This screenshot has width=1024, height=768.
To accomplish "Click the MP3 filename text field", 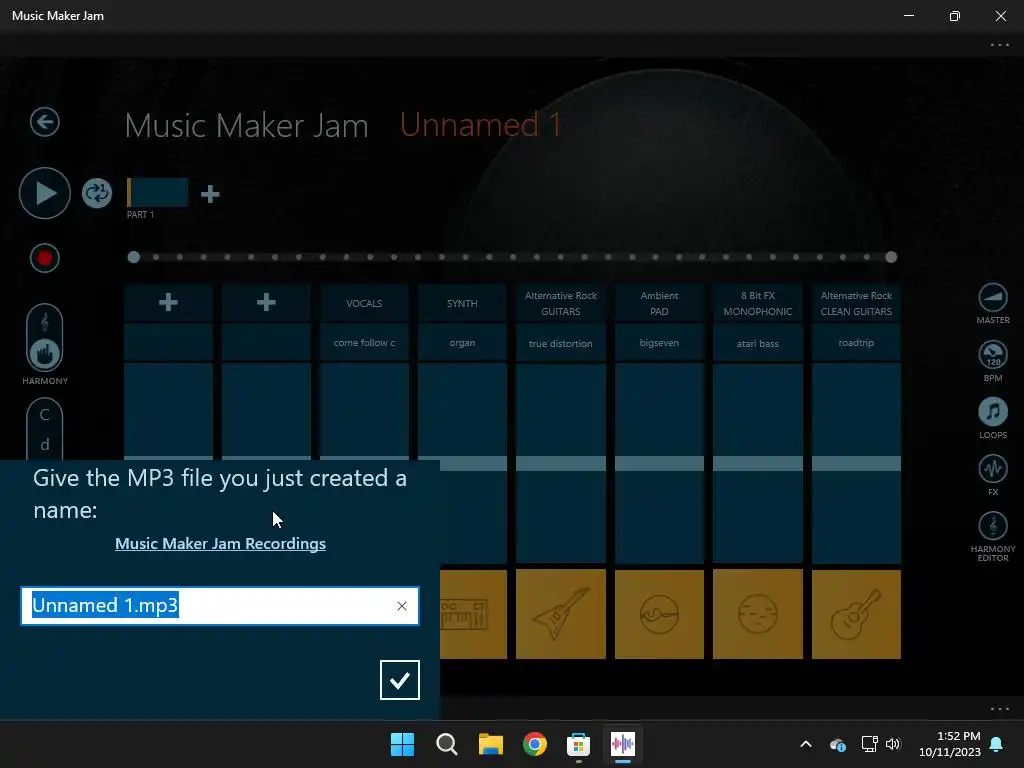I will pyautogui.click(x=220, y=606).
